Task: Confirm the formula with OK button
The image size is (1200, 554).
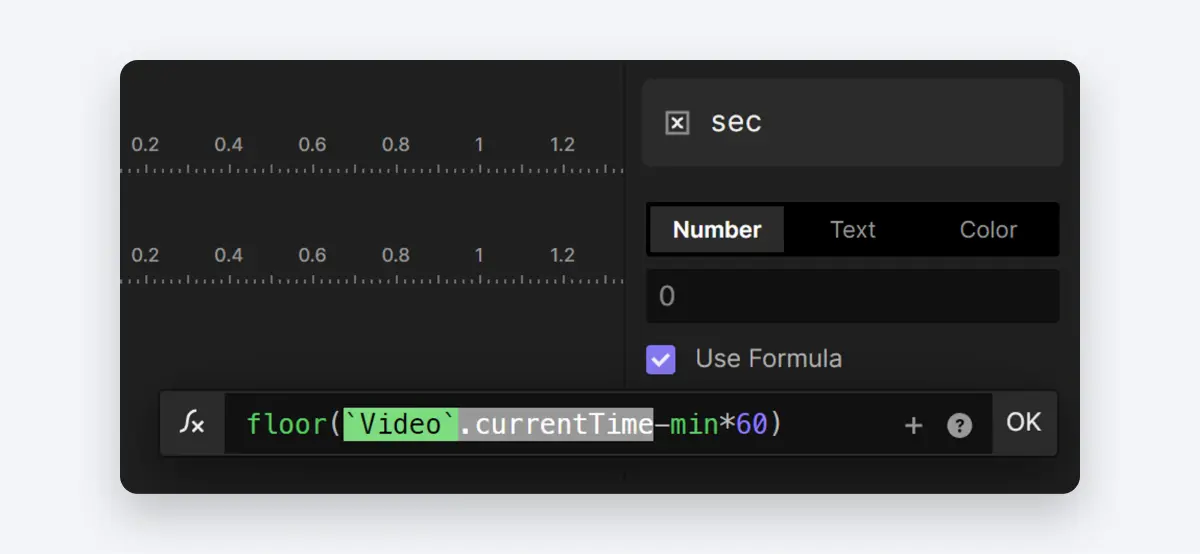Action: click(1024, 423)
